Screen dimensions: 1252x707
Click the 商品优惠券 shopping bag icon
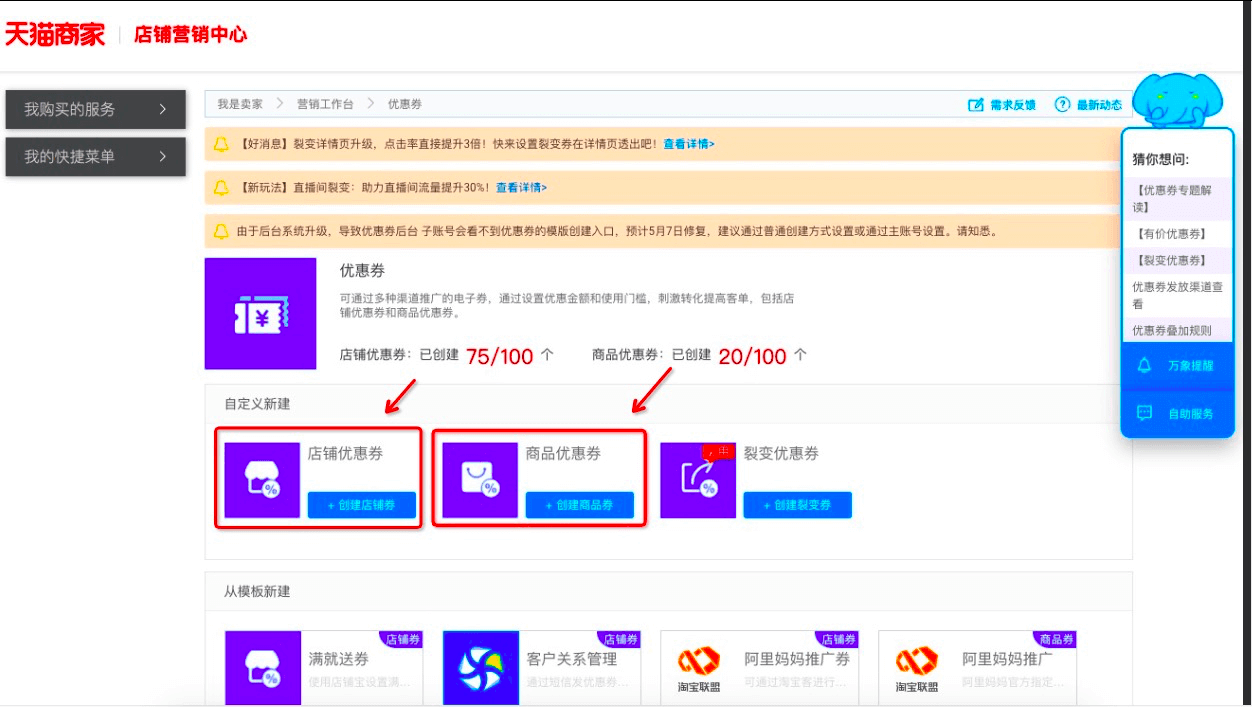[x=480, y=480]
